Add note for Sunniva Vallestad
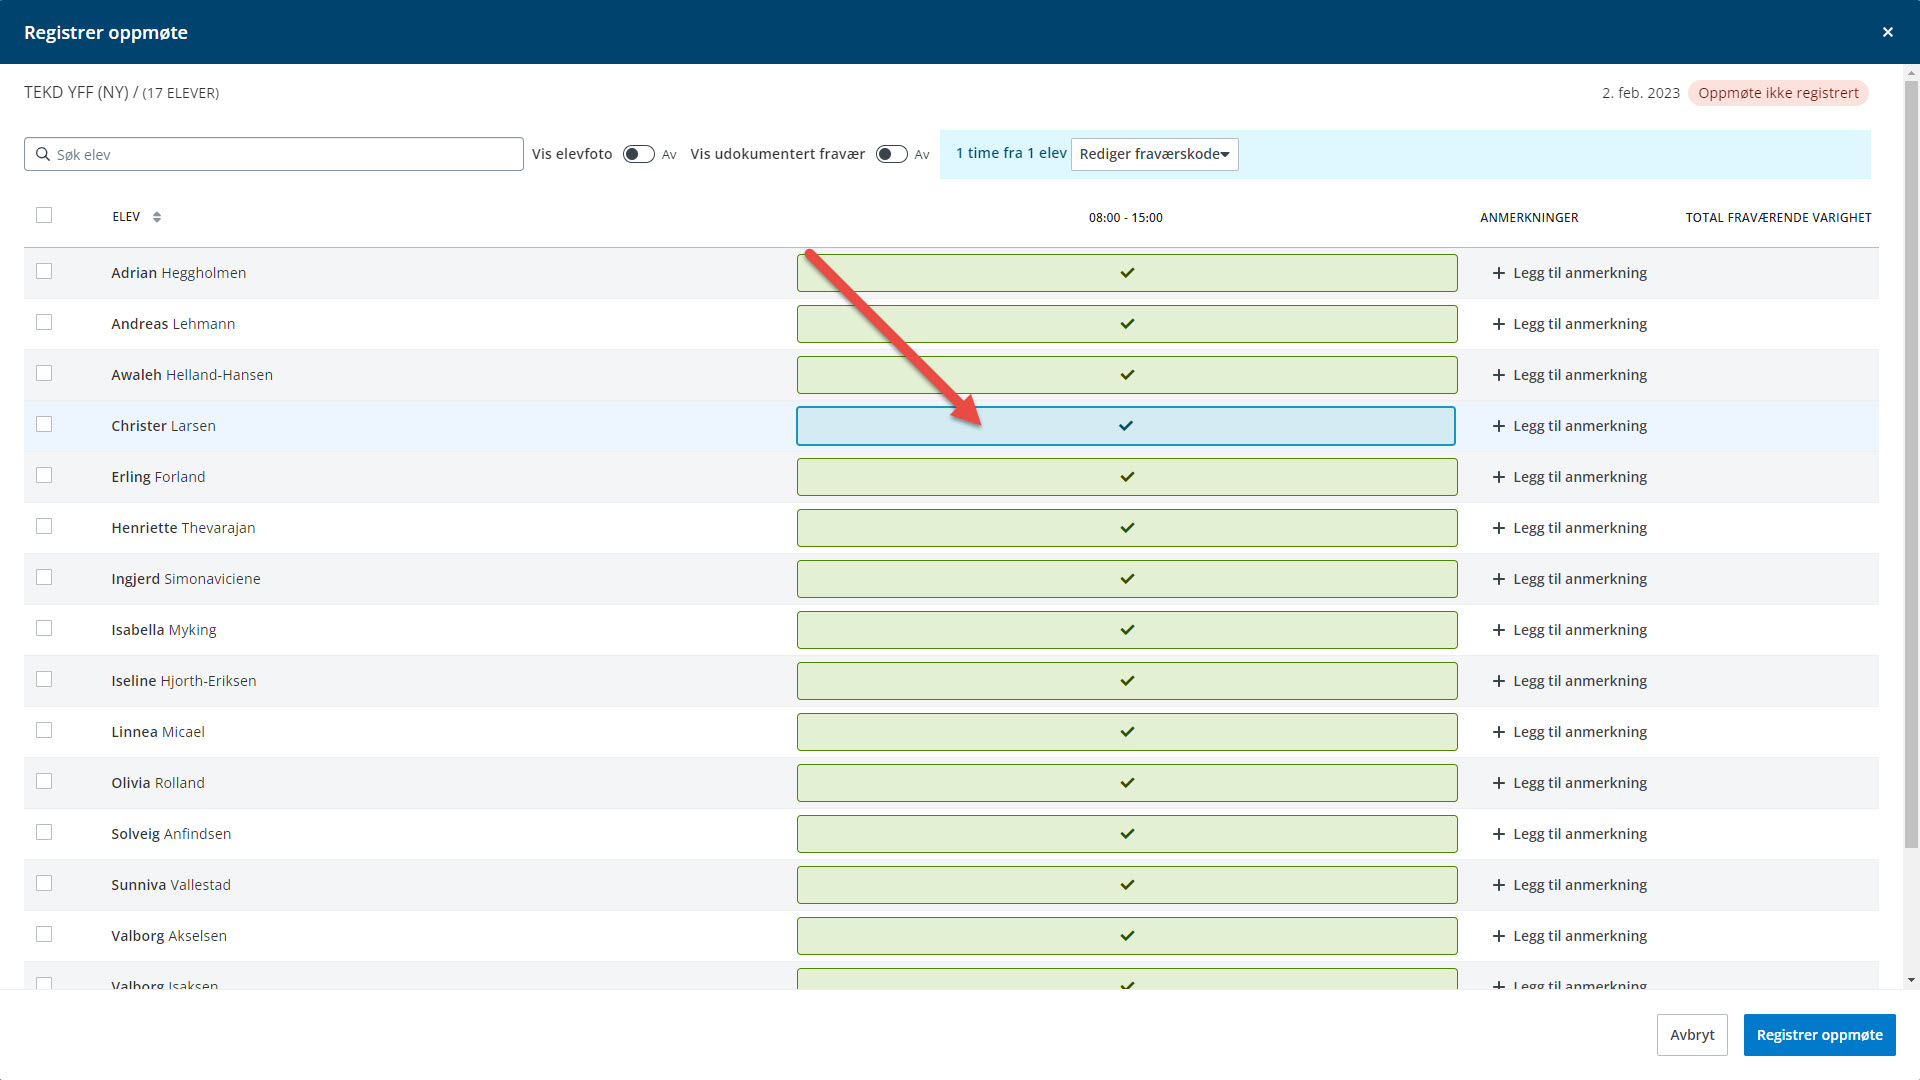Viewport: 1920px width, 1080px height. [x=1569, y=885]
